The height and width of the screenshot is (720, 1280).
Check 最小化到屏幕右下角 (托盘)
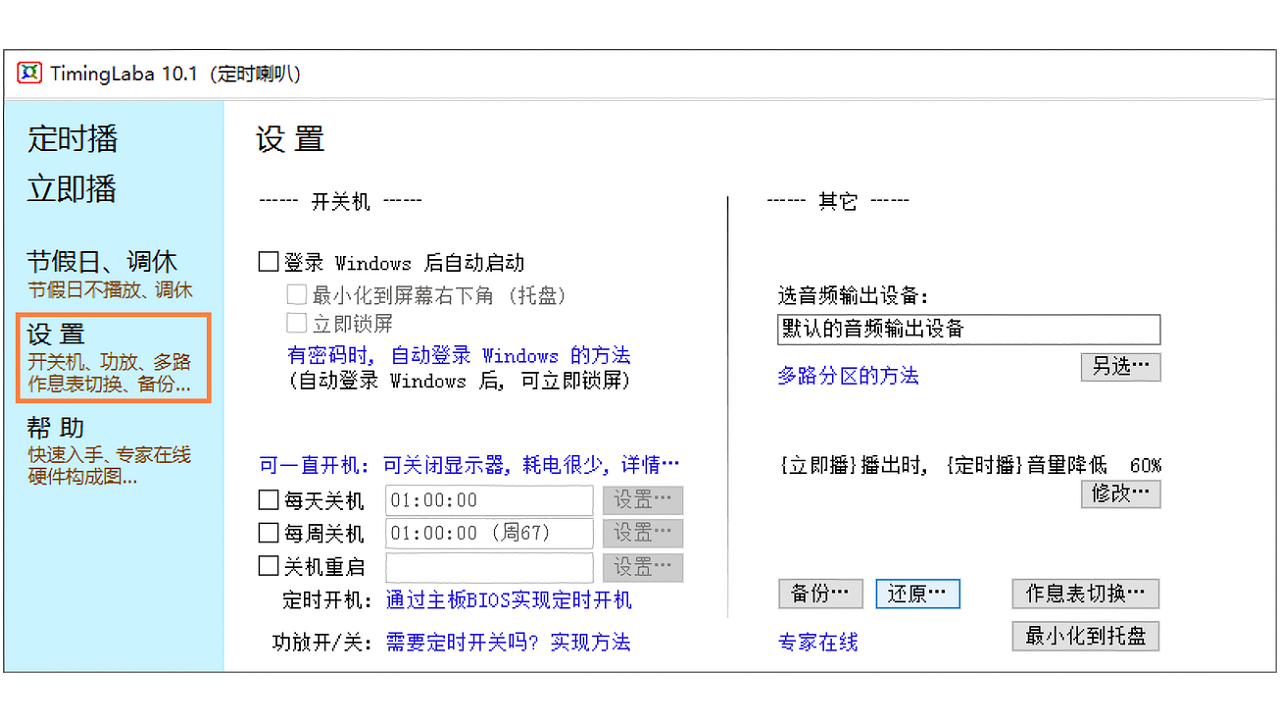click(297, 294)
